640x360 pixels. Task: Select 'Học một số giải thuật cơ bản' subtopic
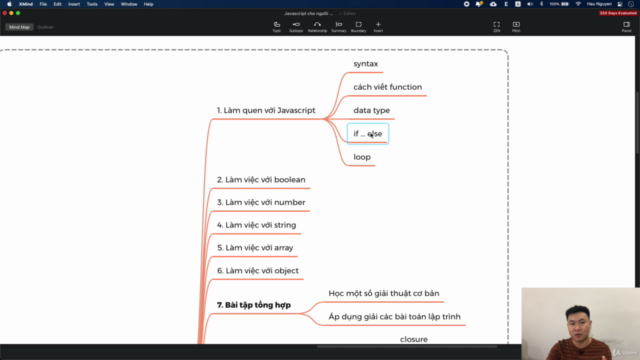click(384, 293)
